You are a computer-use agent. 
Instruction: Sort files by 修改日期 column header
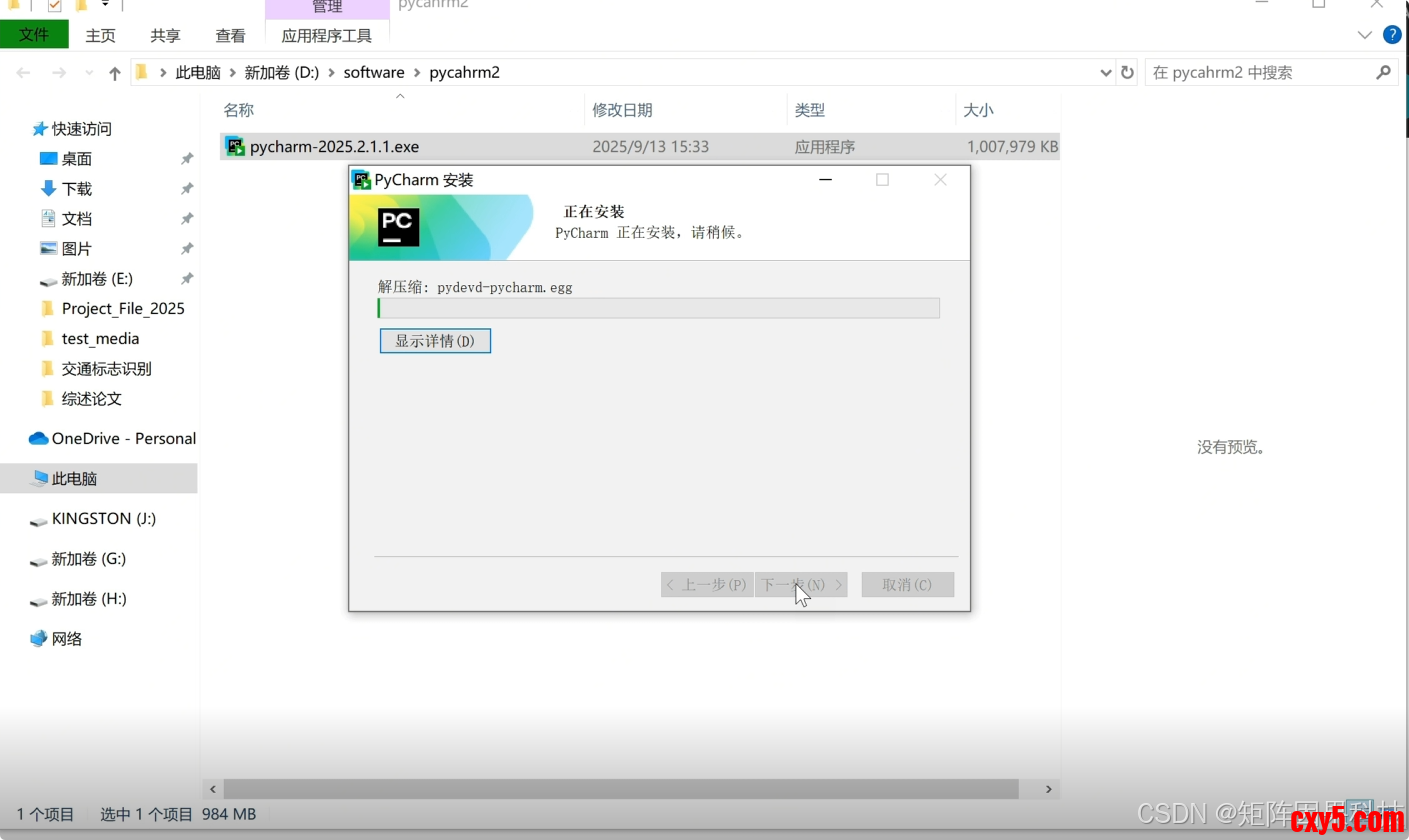click(x=622, y=110)
